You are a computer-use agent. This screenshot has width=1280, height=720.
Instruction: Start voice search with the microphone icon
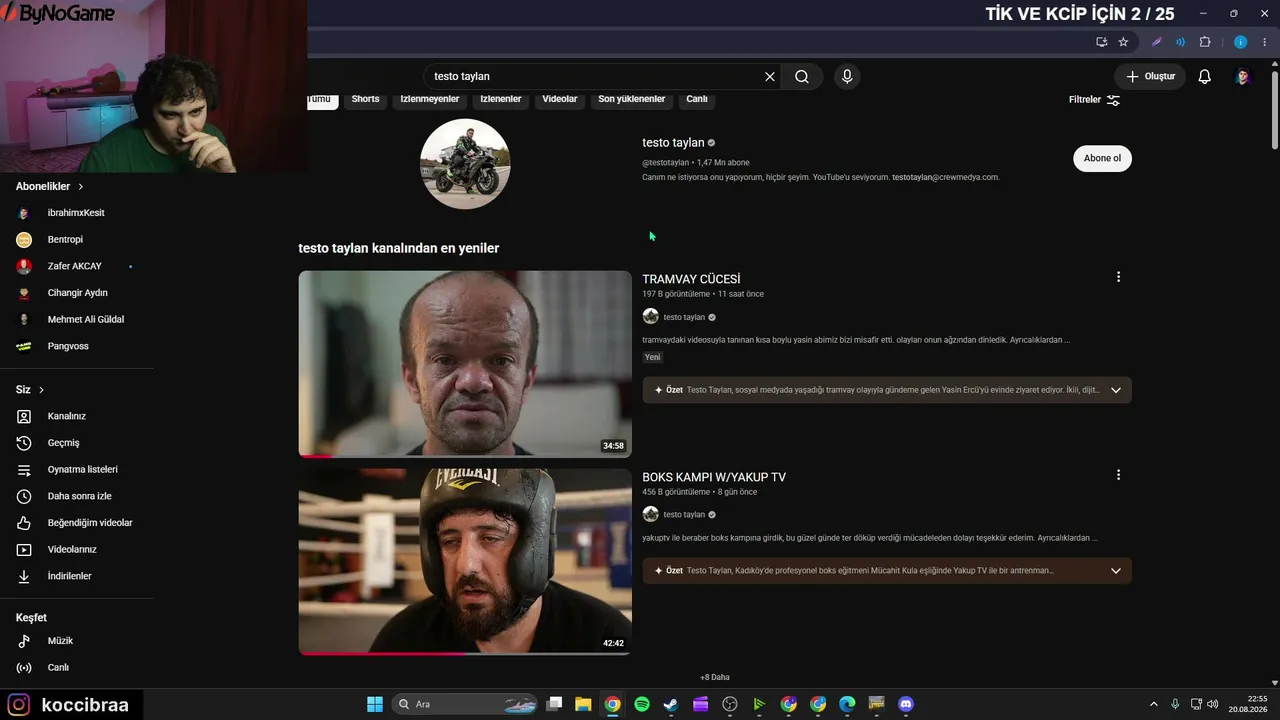pos(847,76)
